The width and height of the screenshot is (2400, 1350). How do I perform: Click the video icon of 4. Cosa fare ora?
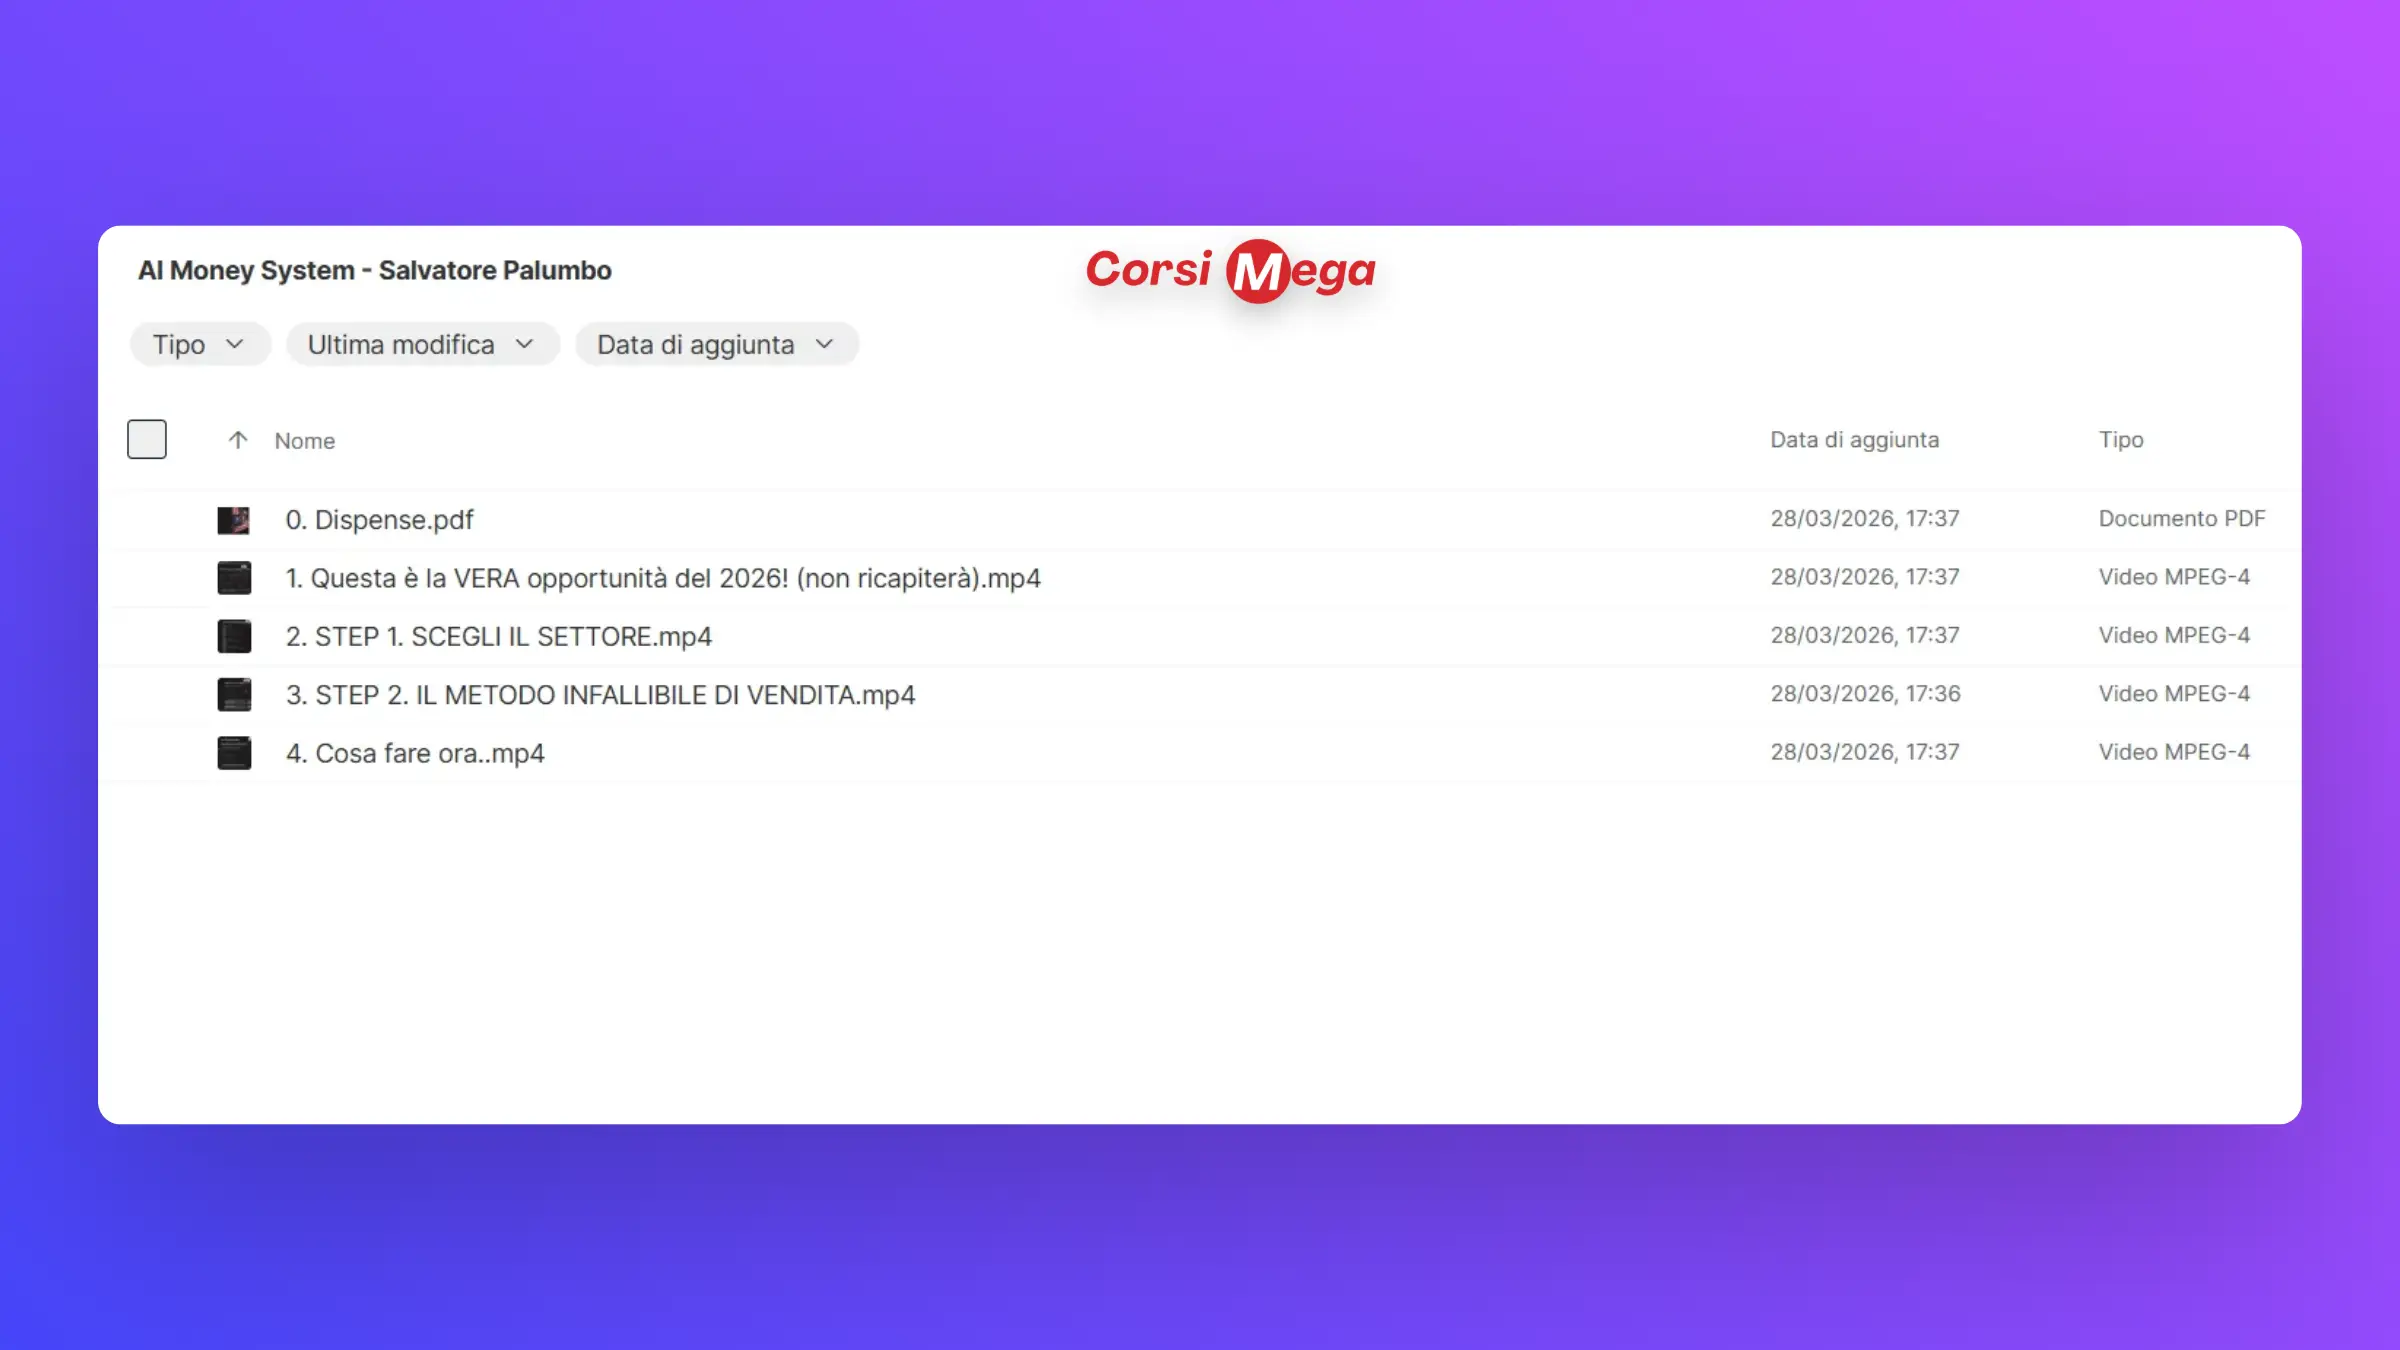(234, 753)
